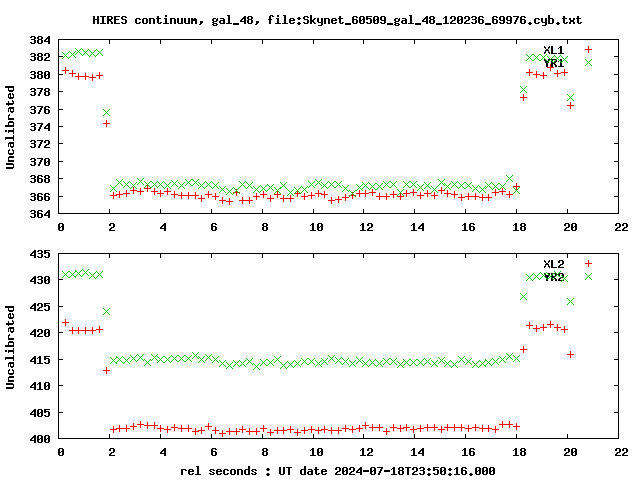640x480 pixels.
Task: Click the y-axis tick label 378
Action: pyautogui.click(x=40, y=92)
